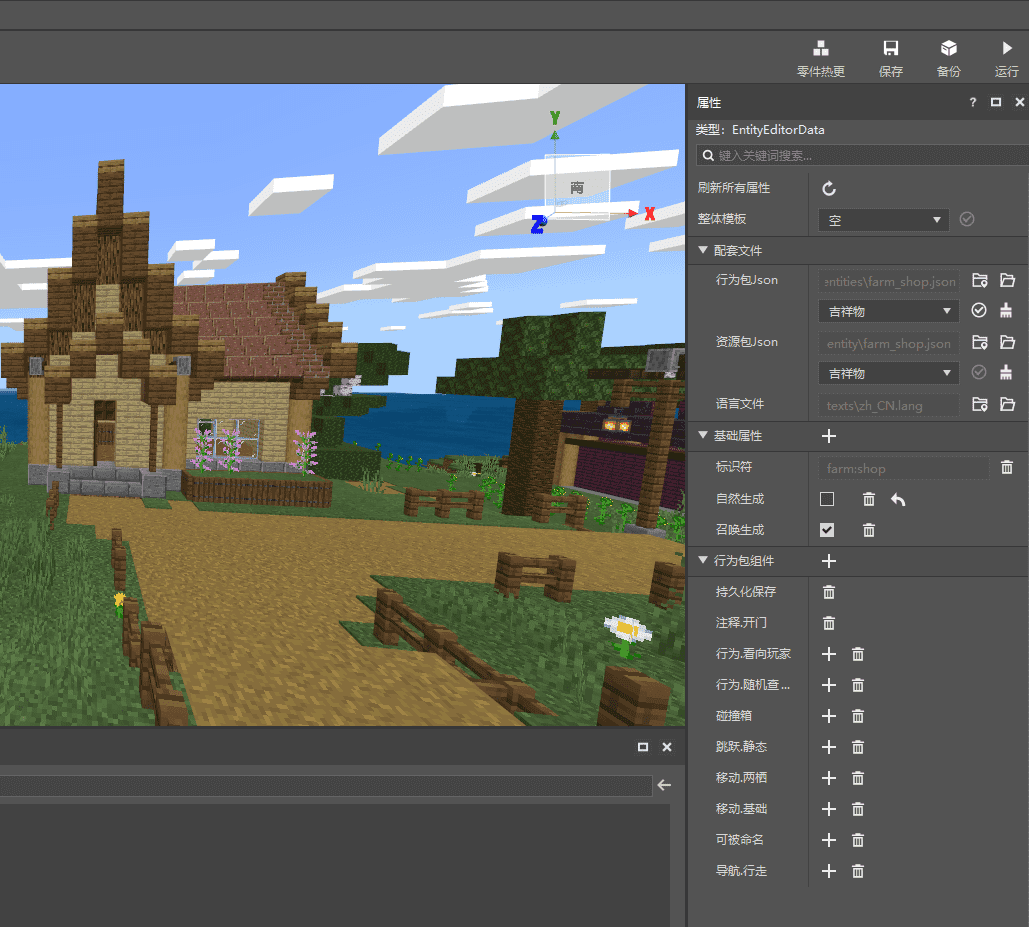Screen dimensions: 1029x927
Task: Locate 行为包Json file with badged folder icon
Action: tap(980, 281)
